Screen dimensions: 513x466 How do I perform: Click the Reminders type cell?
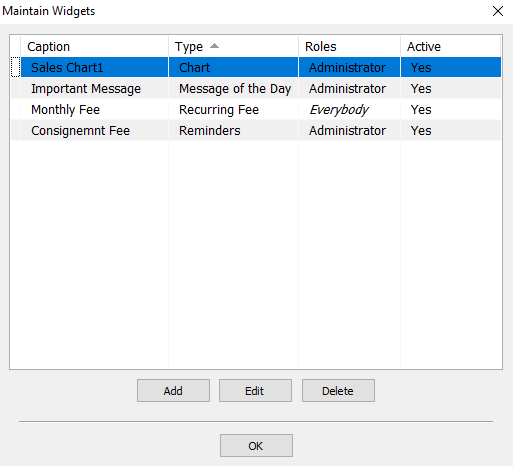pyautogui.click(x=233, y=130)
